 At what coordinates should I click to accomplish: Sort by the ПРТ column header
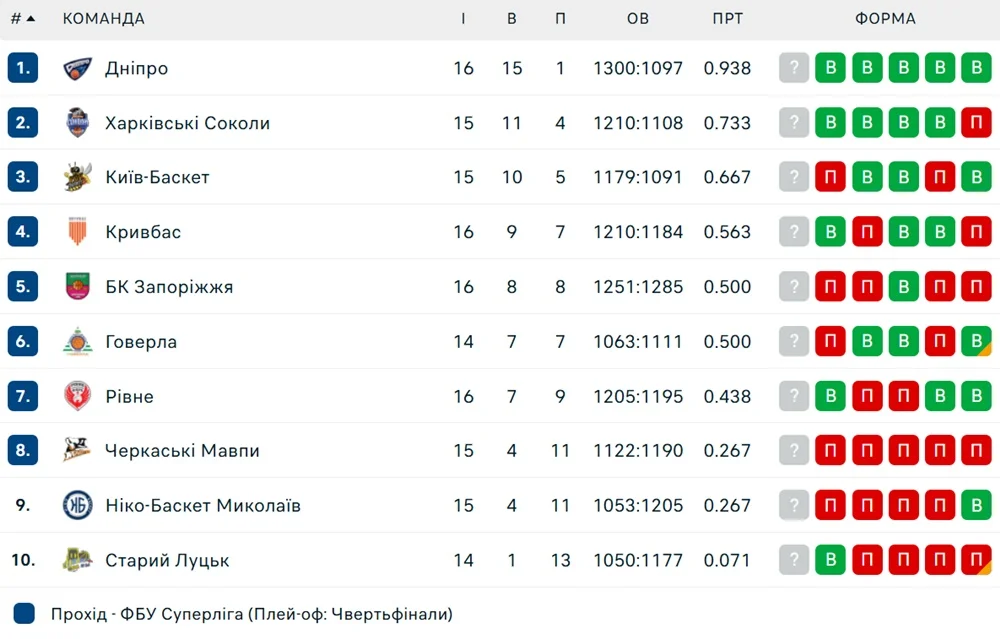point(727,18)
